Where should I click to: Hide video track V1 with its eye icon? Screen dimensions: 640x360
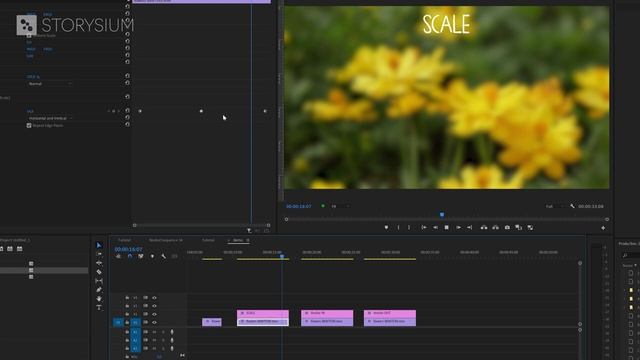click(154, 322)
